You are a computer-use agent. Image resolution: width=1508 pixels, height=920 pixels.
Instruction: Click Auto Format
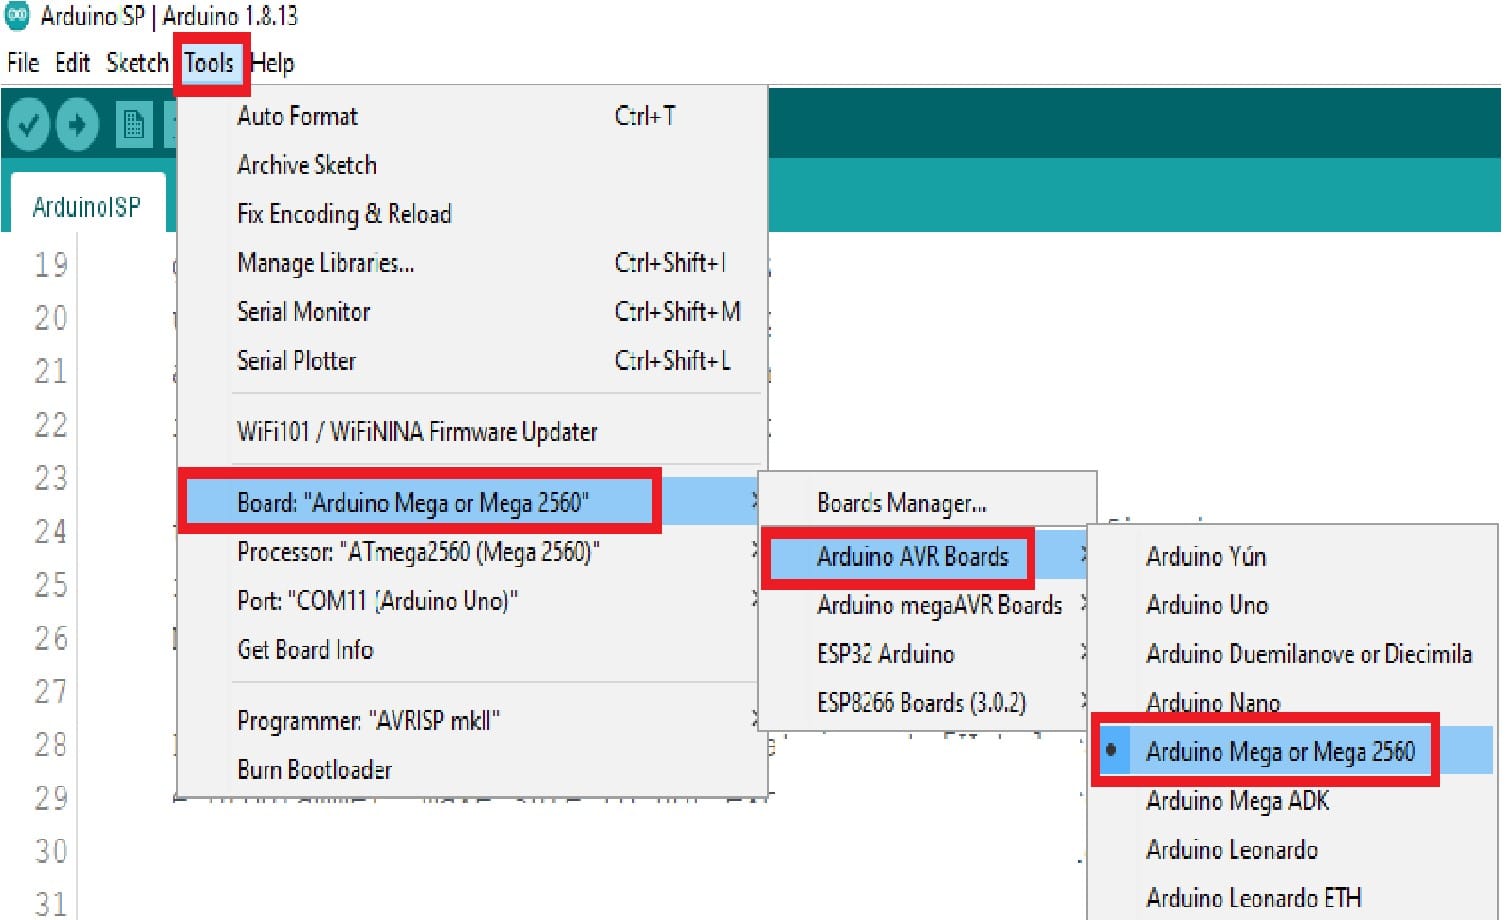[296, 115]
